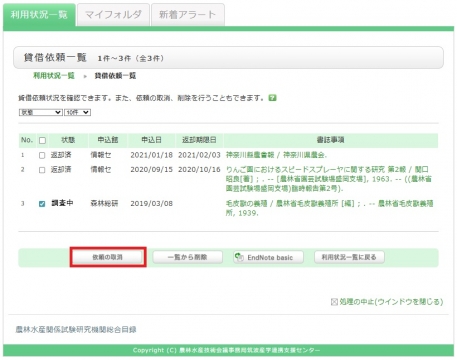Viewport: 457px width, 360px height.
Task: Click the 調査中 status text
Action: click(x=62, y=203)
